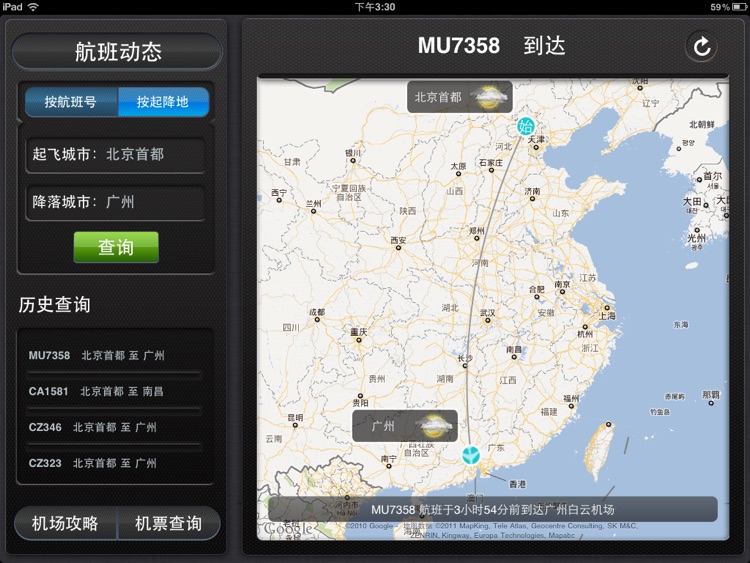Viewport: 750px width, 563px height.
Task: Click the green 查询 button
Action: click(x=116, y=247)
